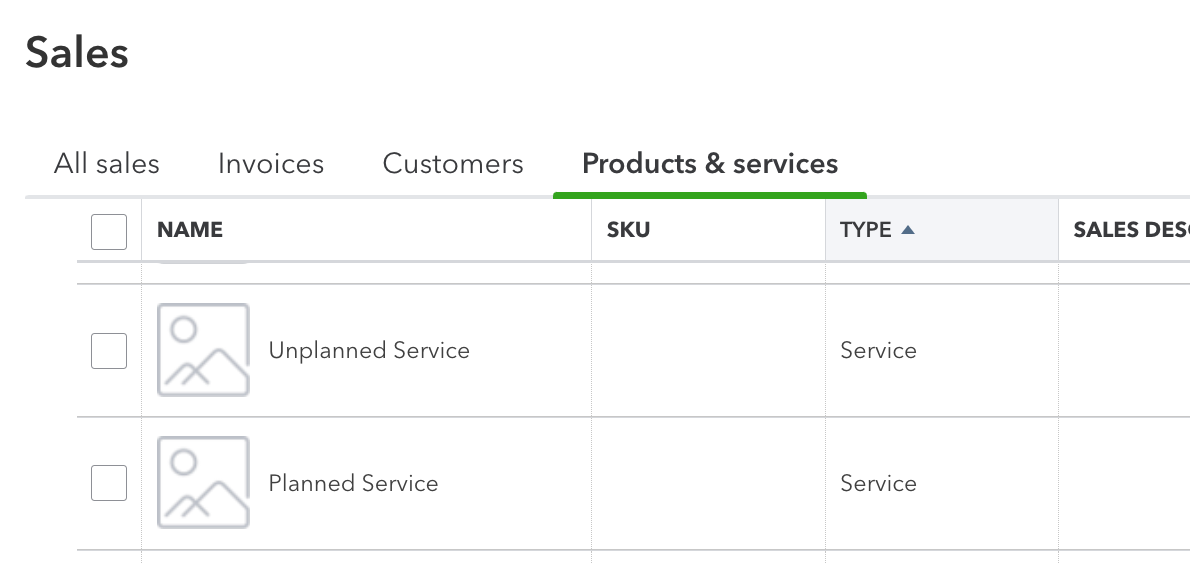Select the Products & services tab

pos(710,164)
